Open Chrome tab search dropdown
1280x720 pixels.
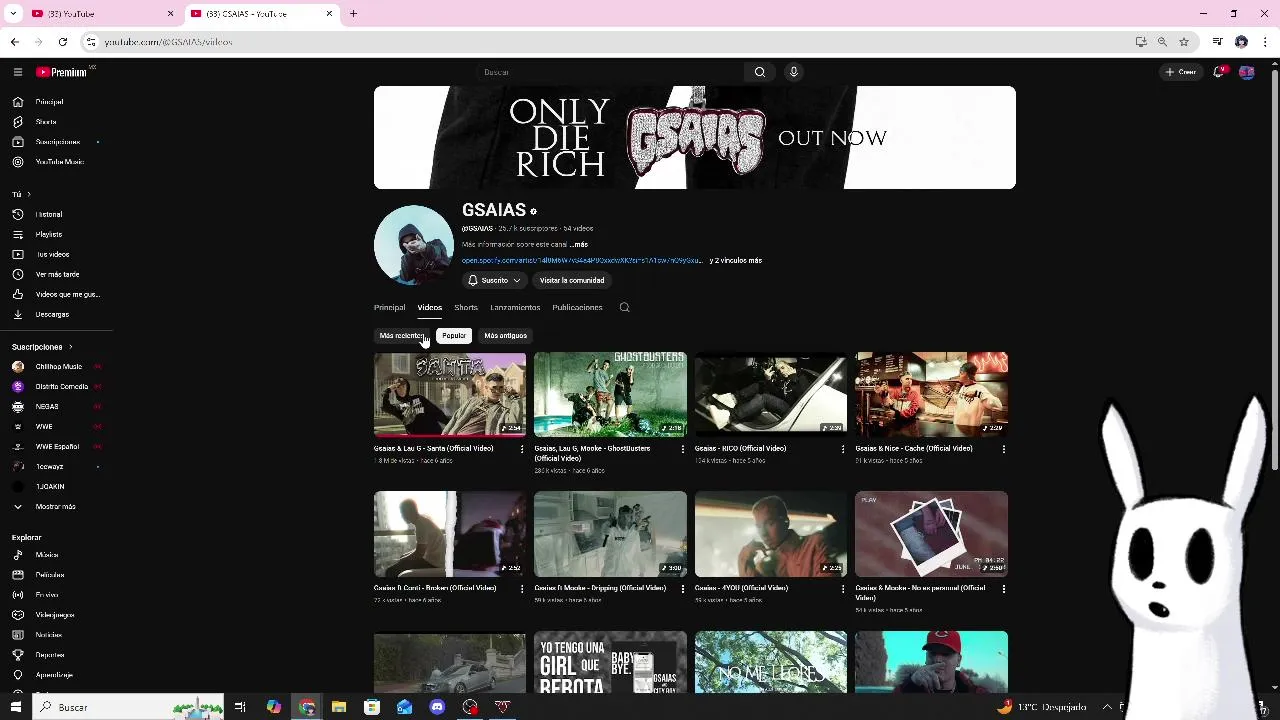pos(13,14)
